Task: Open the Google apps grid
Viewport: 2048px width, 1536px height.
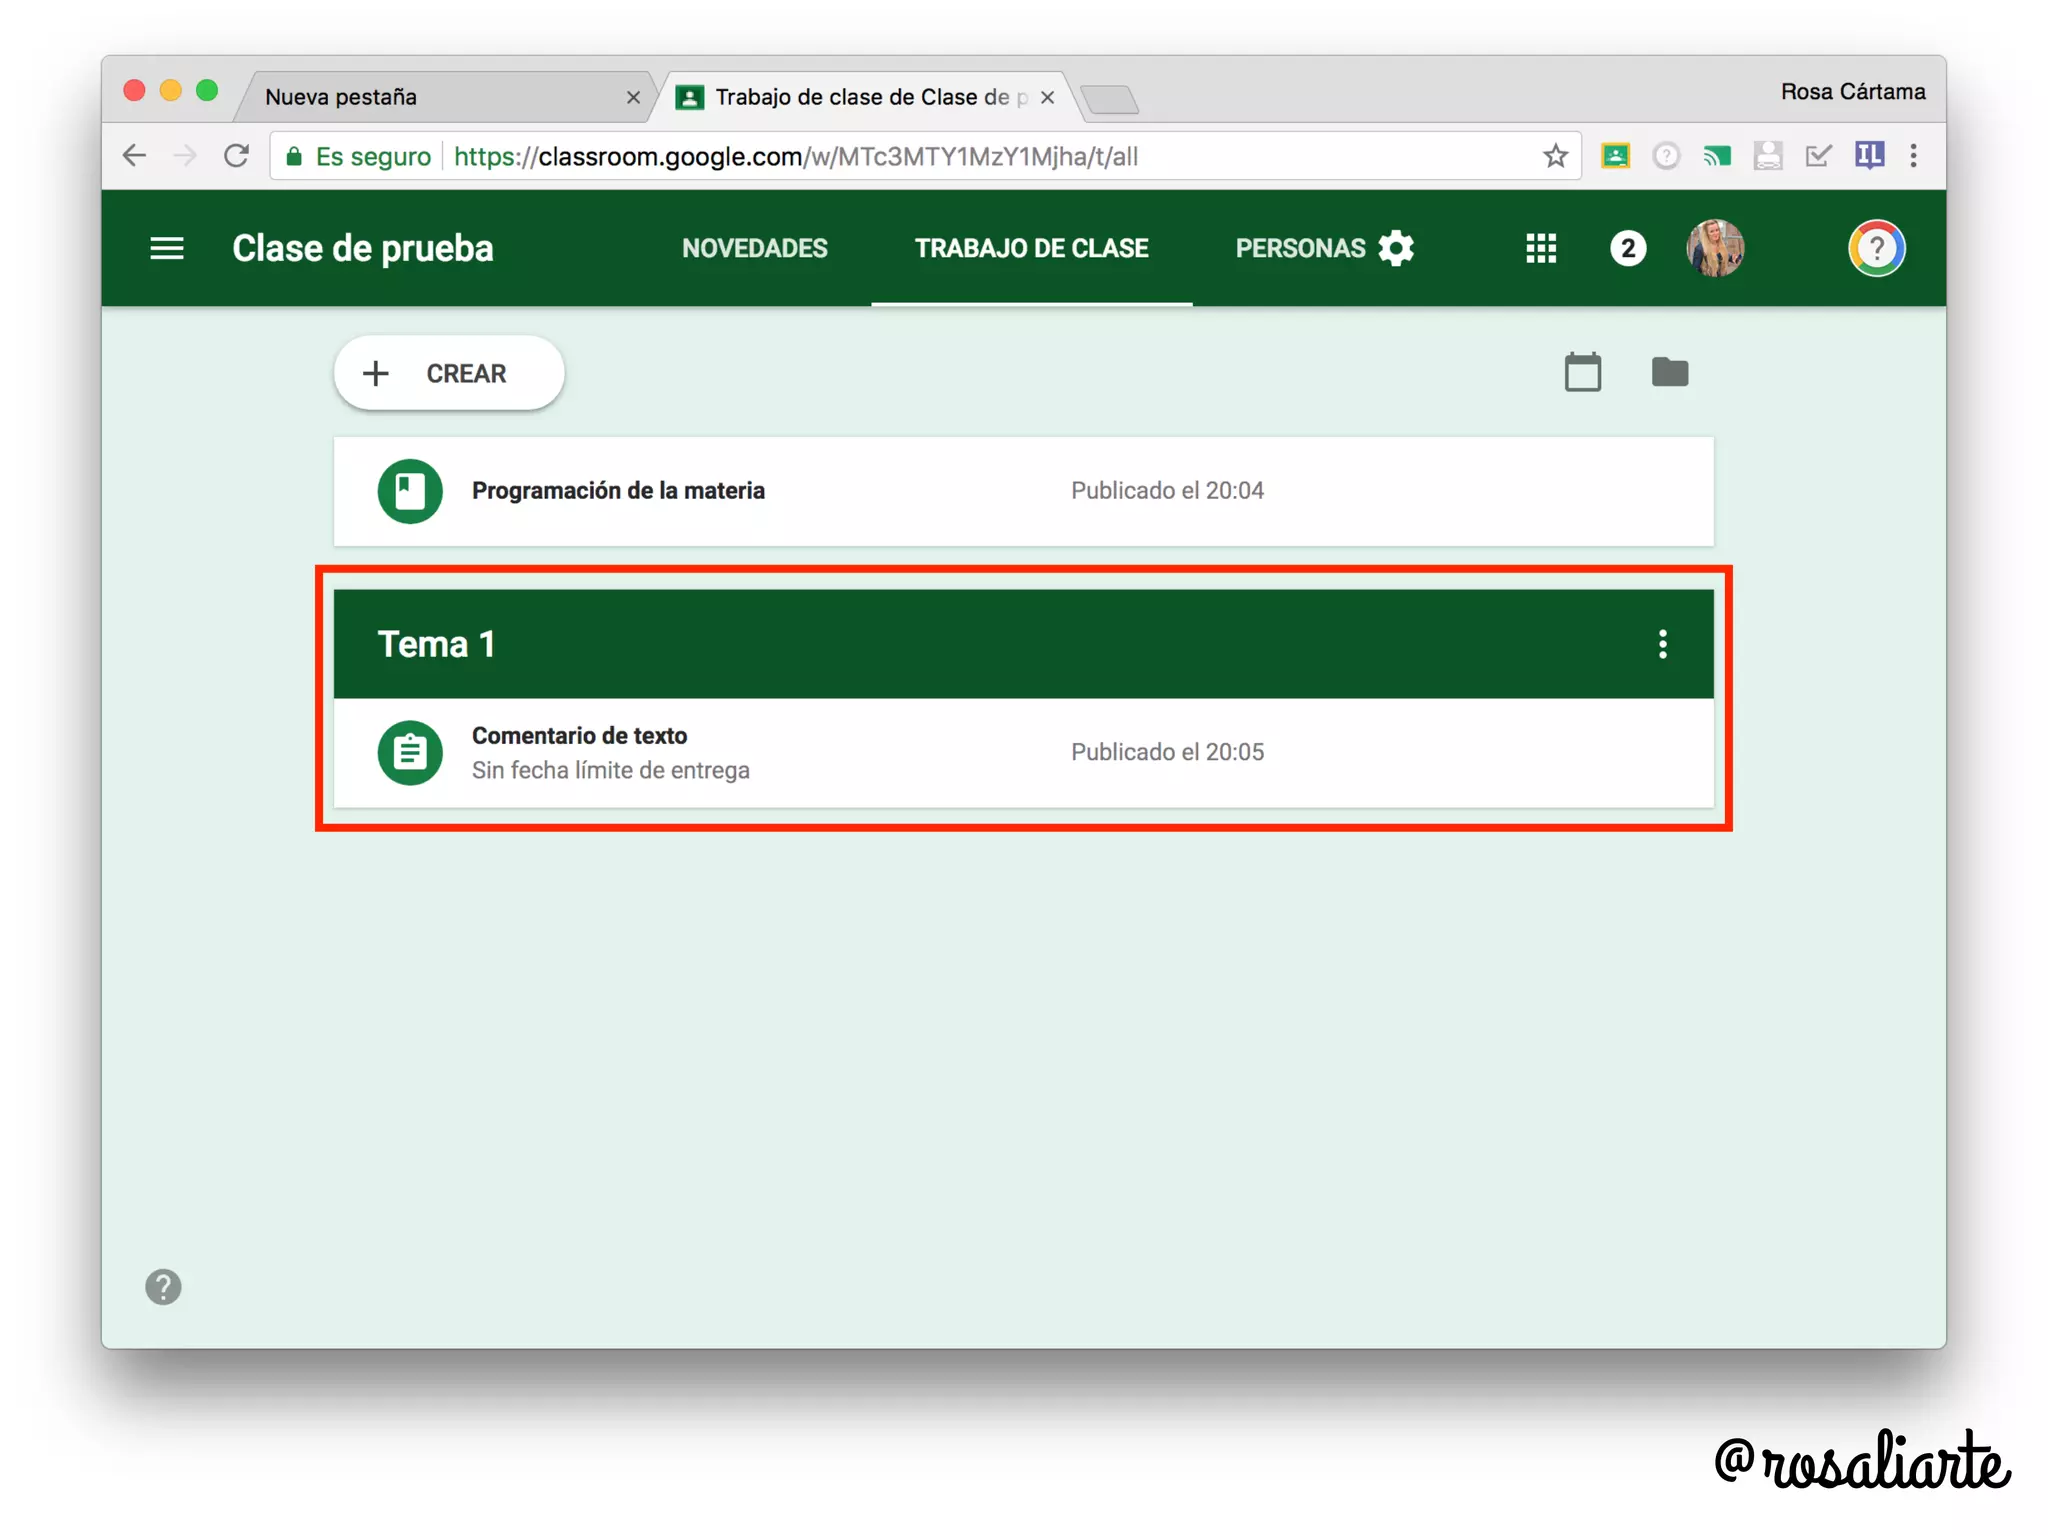Action: click(1541, 248)
